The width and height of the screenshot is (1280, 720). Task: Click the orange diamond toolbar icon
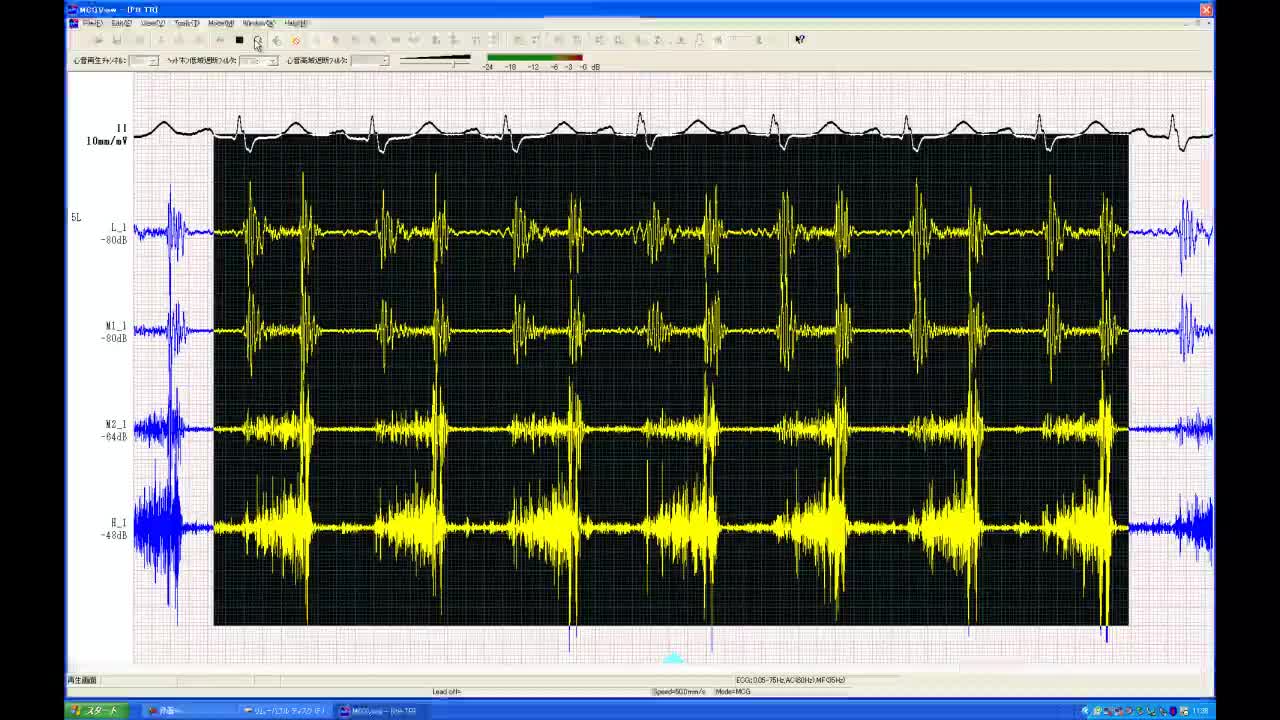click(295, 40)
